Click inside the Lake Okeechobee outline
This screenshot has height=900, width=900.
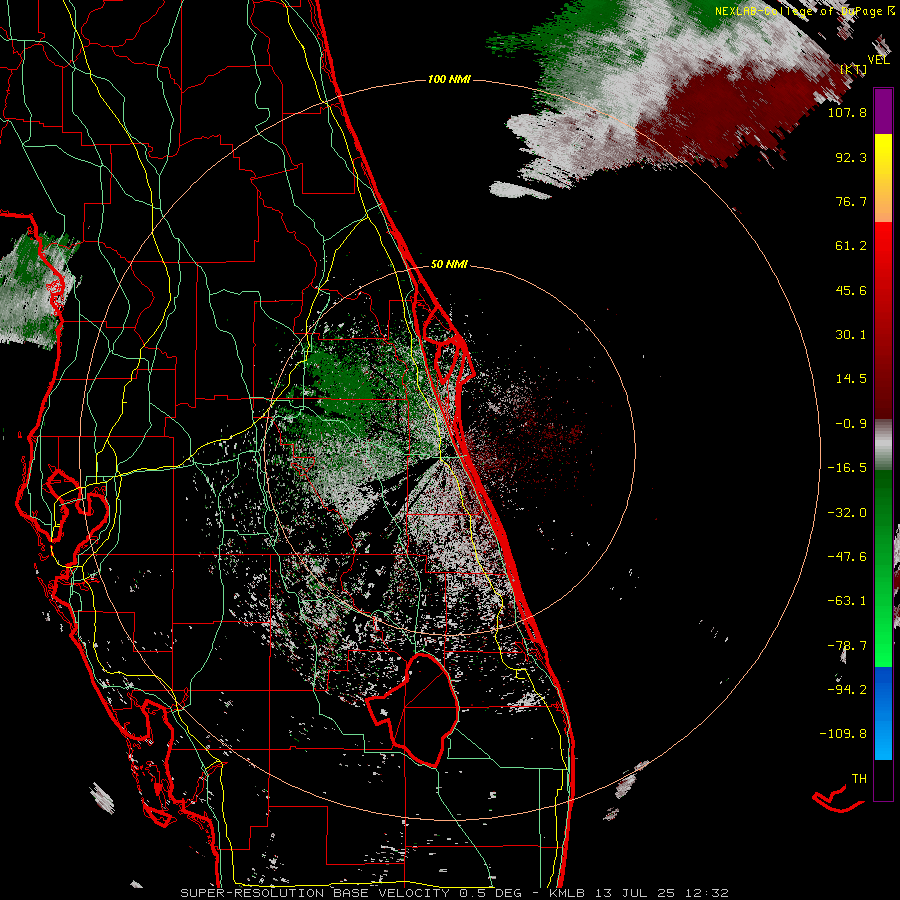pyautogui.click(x=425, y=709)
